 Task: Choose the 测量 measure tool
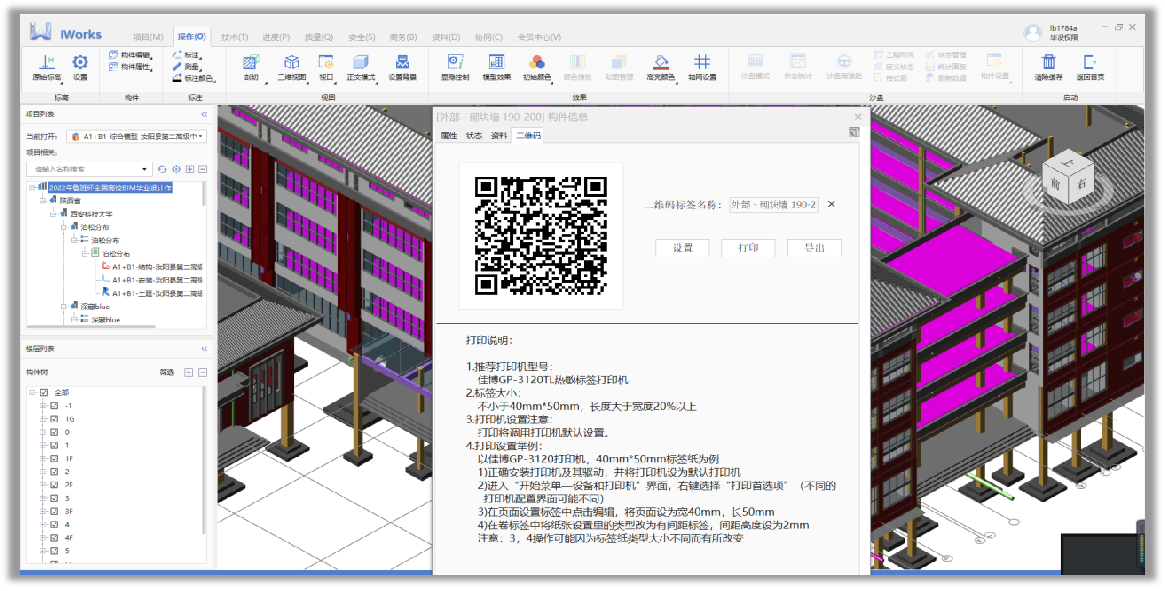pos(187,67)
